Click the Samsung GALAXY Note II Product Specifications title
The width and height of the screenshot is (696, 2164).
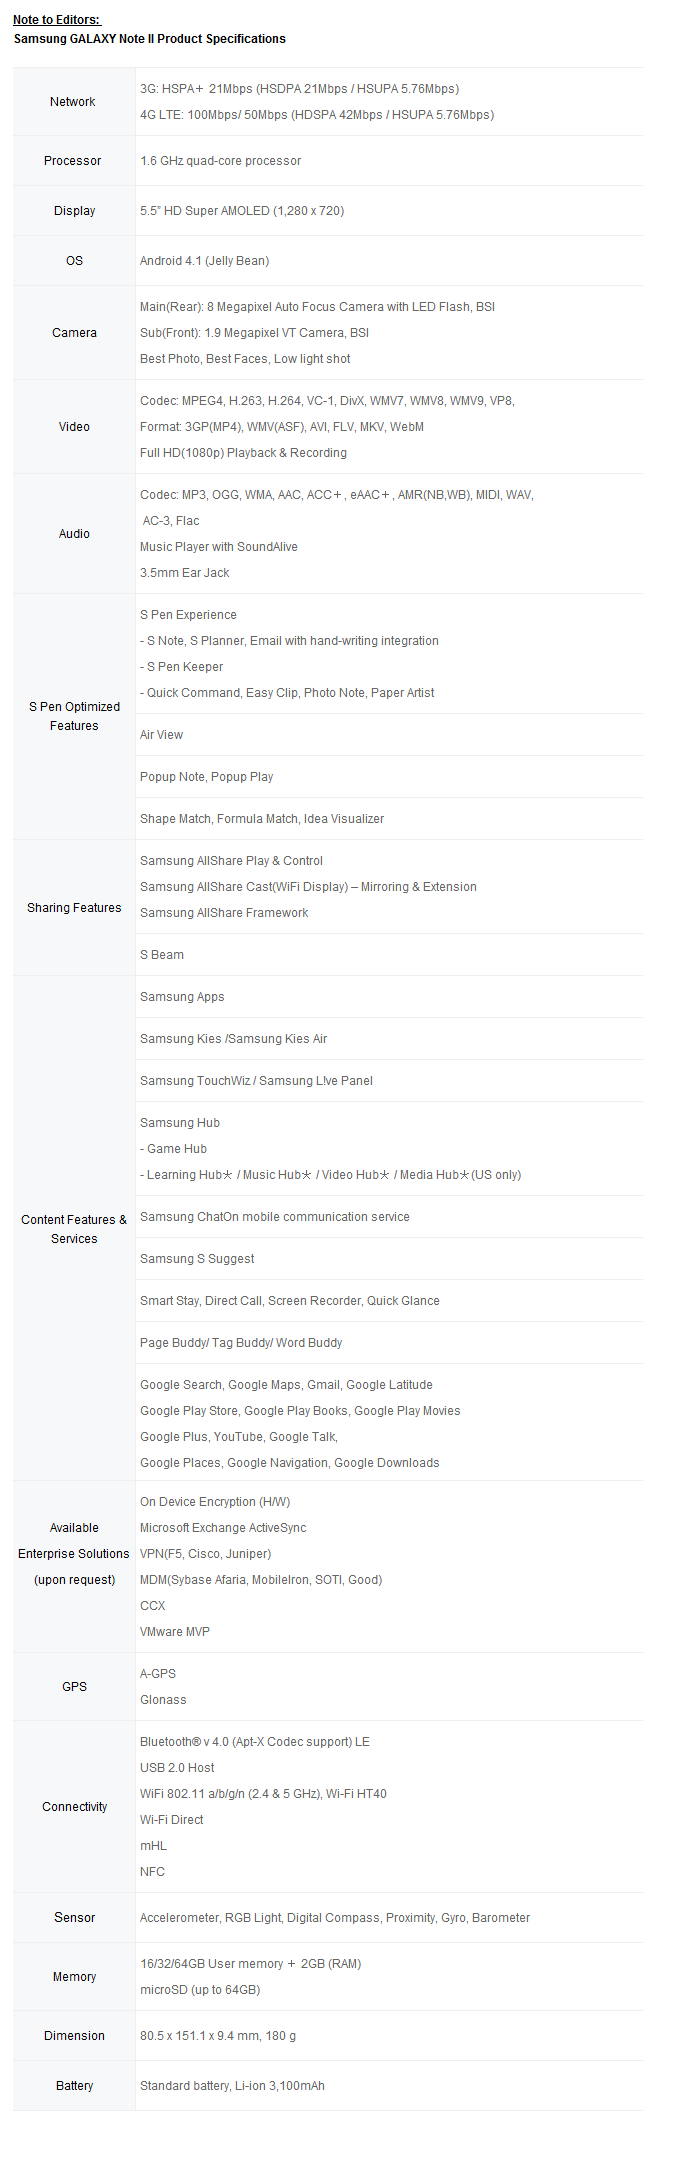tap(150, 39)
